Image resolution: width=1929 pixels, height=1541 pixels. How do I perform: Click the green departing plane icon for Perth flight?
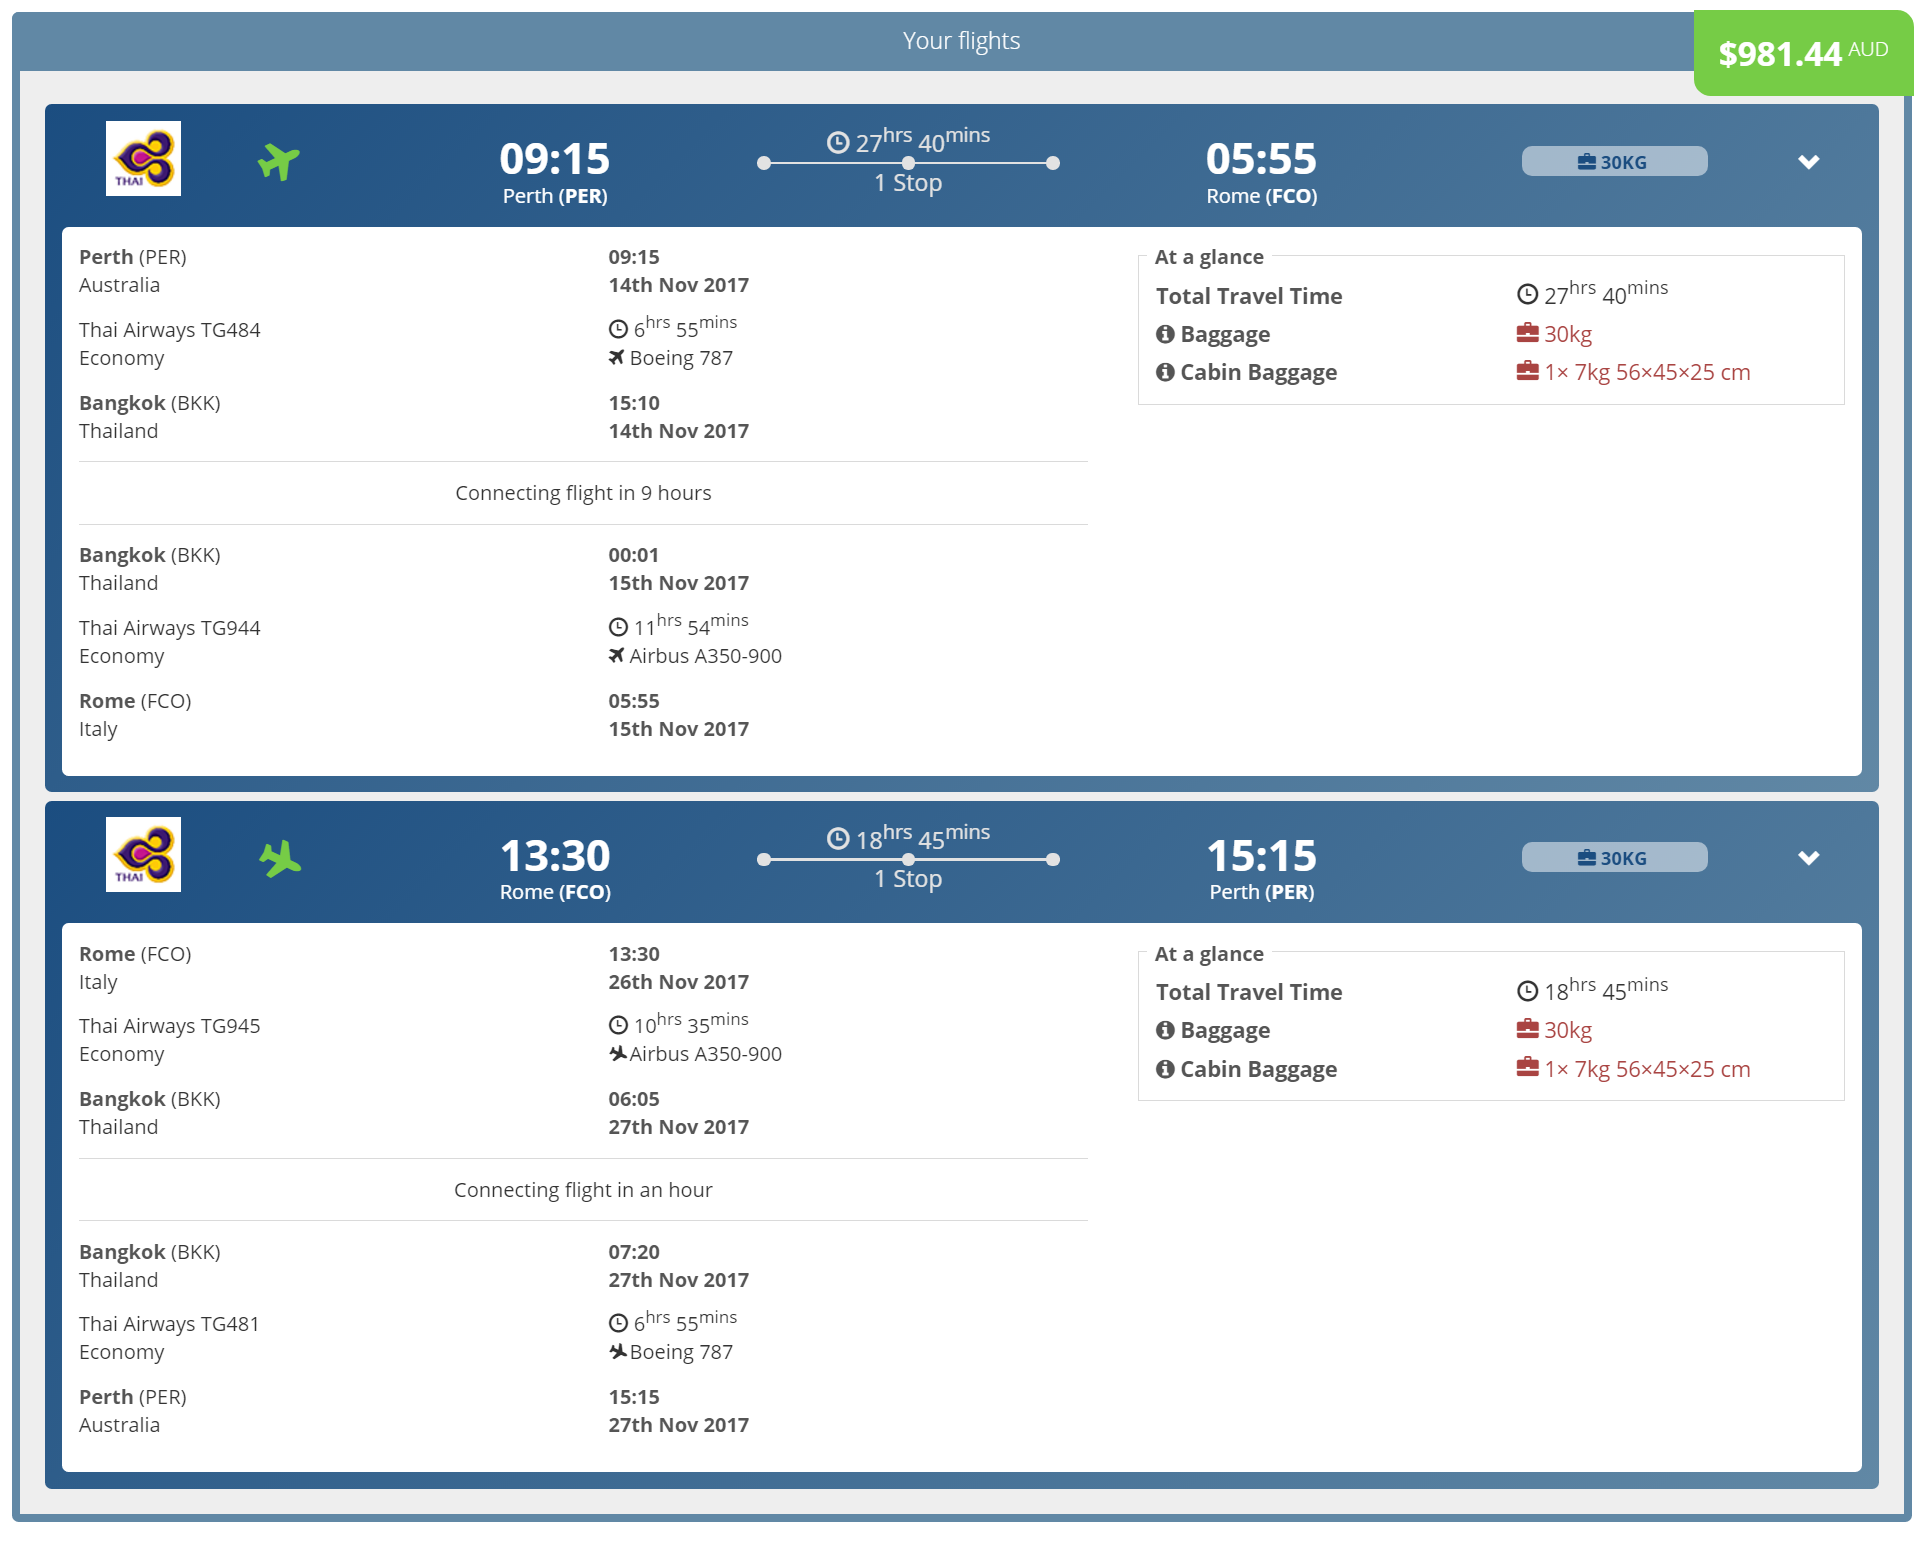[x=279, y=161]
